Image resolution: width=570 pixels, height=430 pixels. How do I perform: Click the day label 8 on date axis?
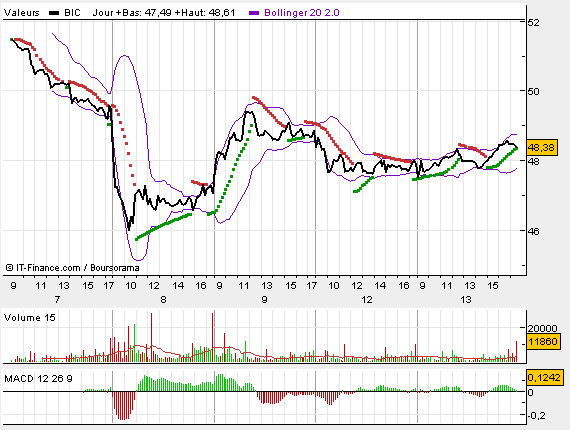point(163,300)
